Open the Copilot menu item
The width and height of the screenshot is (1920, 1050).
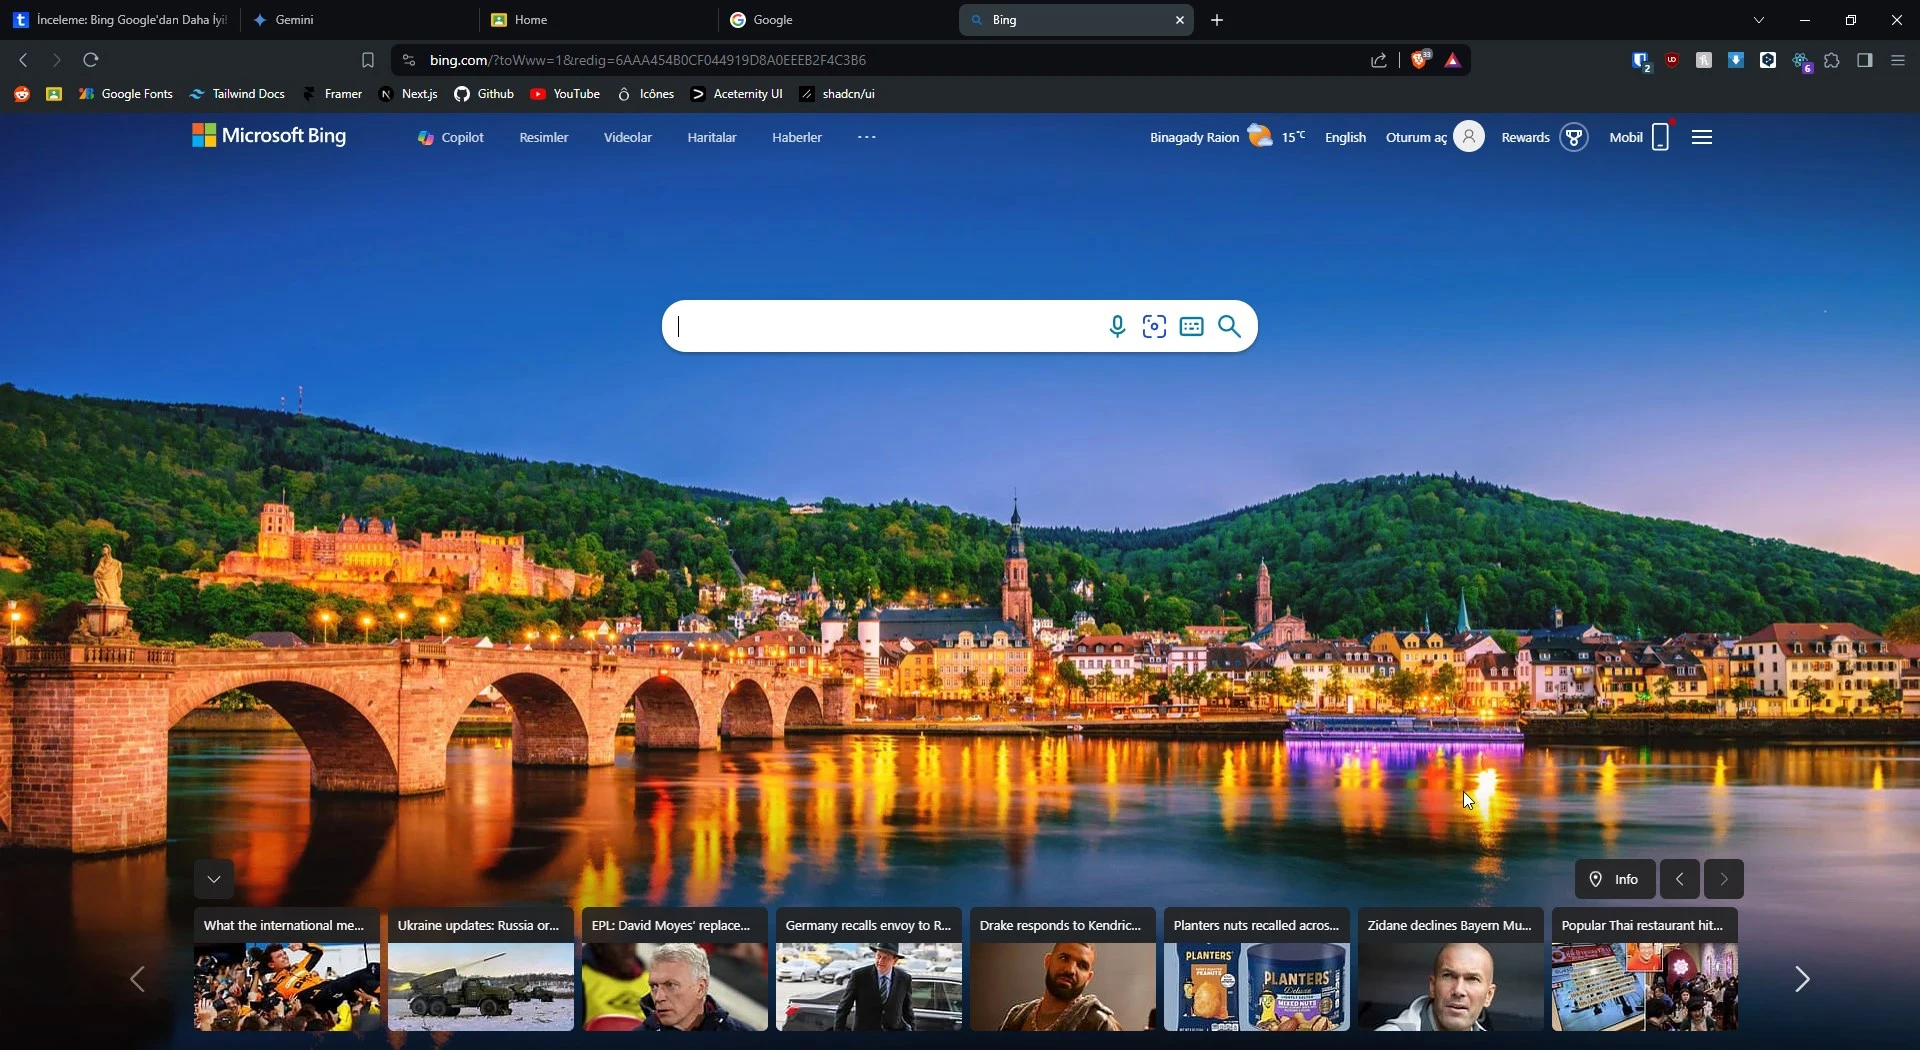451,138
